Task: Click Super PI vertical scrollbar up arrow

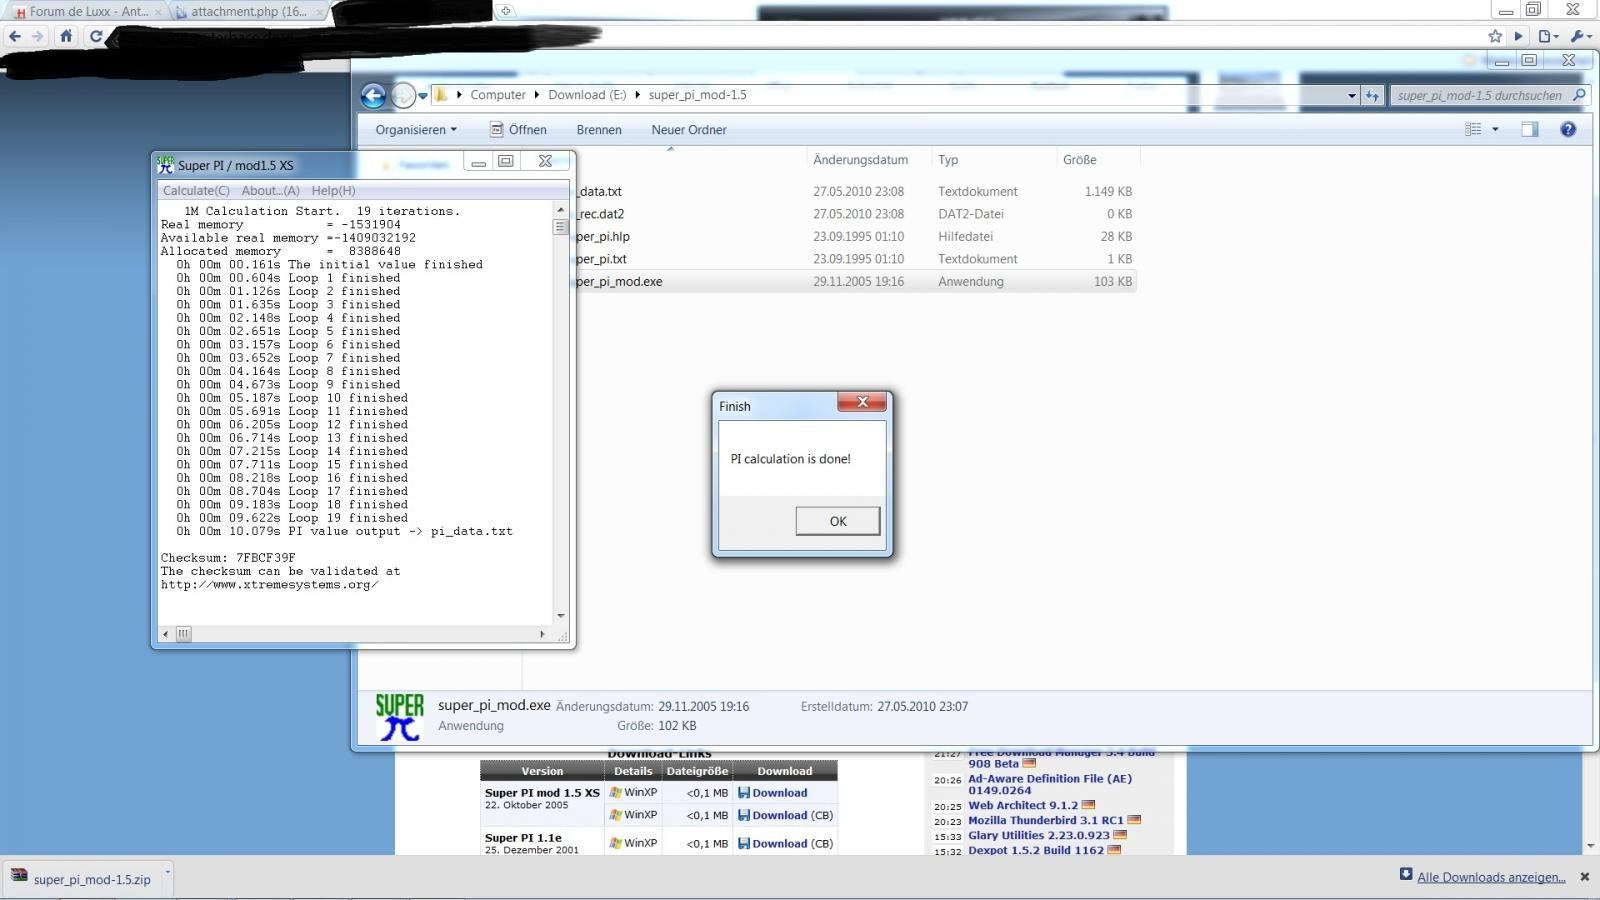Action: point(560,210)
